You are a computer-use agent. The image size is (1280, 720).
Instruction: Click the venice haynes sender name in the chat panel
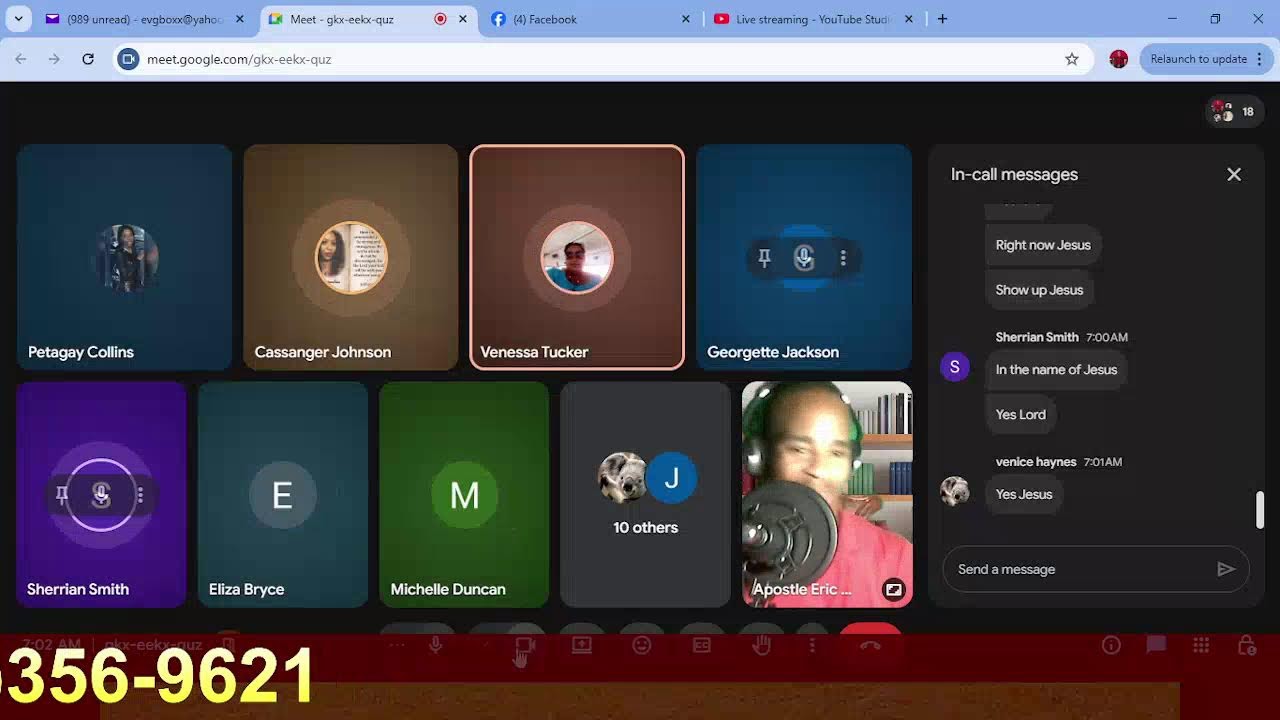click(1036, 462)
